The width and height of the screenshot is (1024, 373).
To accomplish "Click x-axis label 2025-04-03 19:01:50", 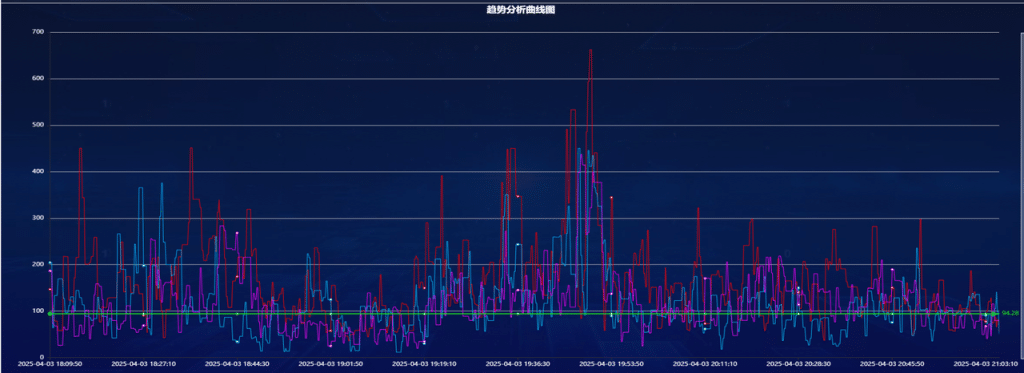I will point(329,363).
